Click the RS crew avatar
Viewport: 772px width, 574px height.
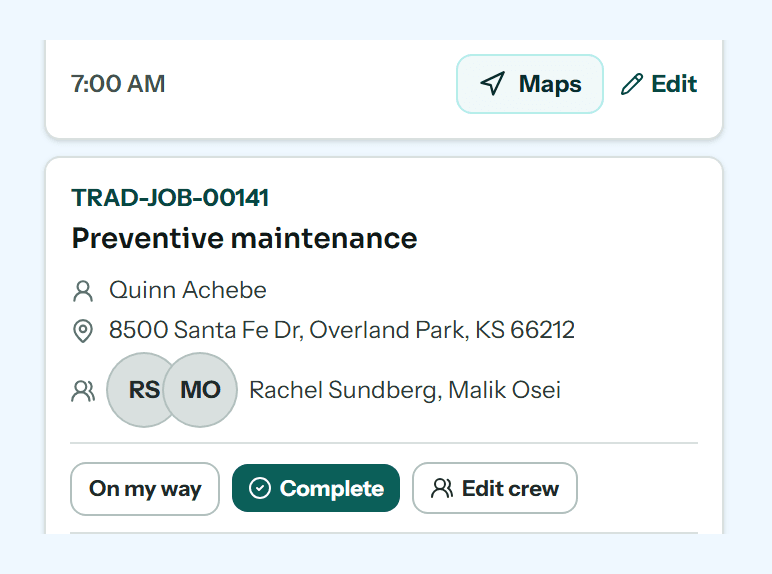coord(138,390)
